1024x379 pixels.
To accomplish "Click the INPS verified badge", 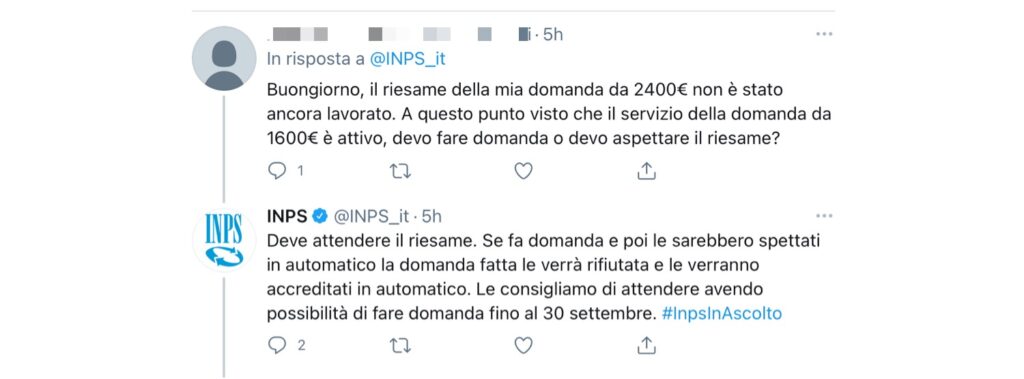I will (321, 216).
